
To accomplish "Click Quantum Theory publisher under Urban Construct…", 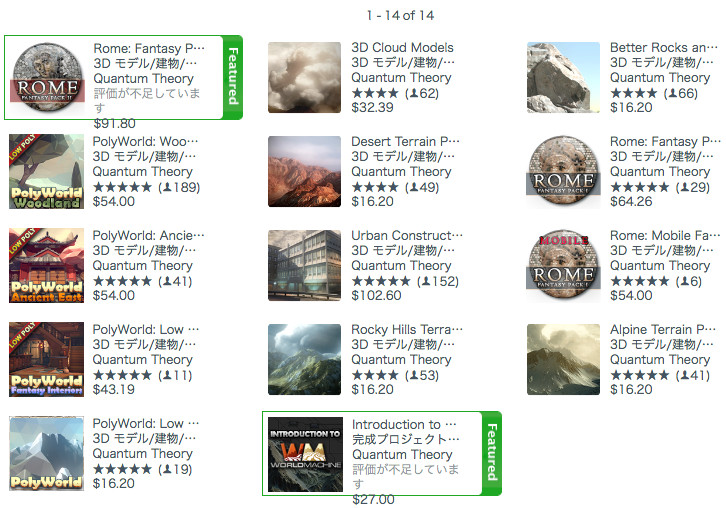I will click(x=401, y=266).
